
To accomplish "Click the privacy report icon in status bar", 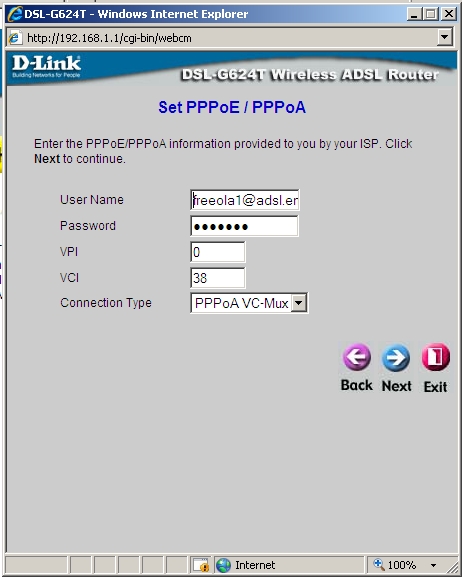I will pos(201,565).
